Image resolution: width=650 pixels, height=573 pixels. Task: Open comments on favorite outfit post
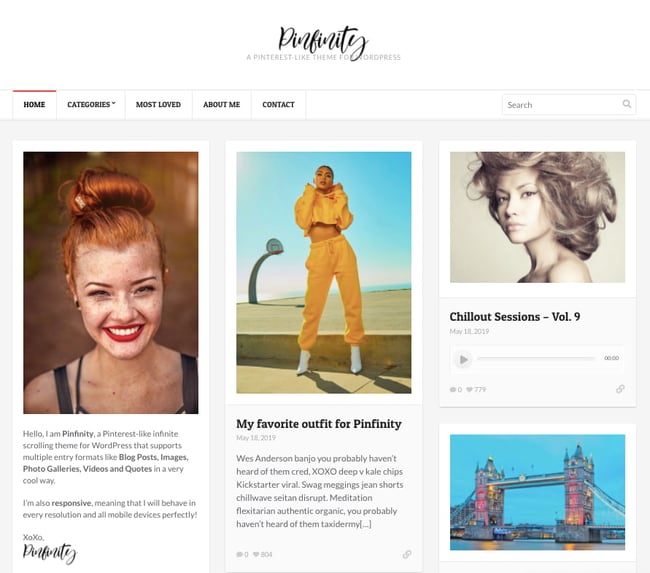(242, 554)
